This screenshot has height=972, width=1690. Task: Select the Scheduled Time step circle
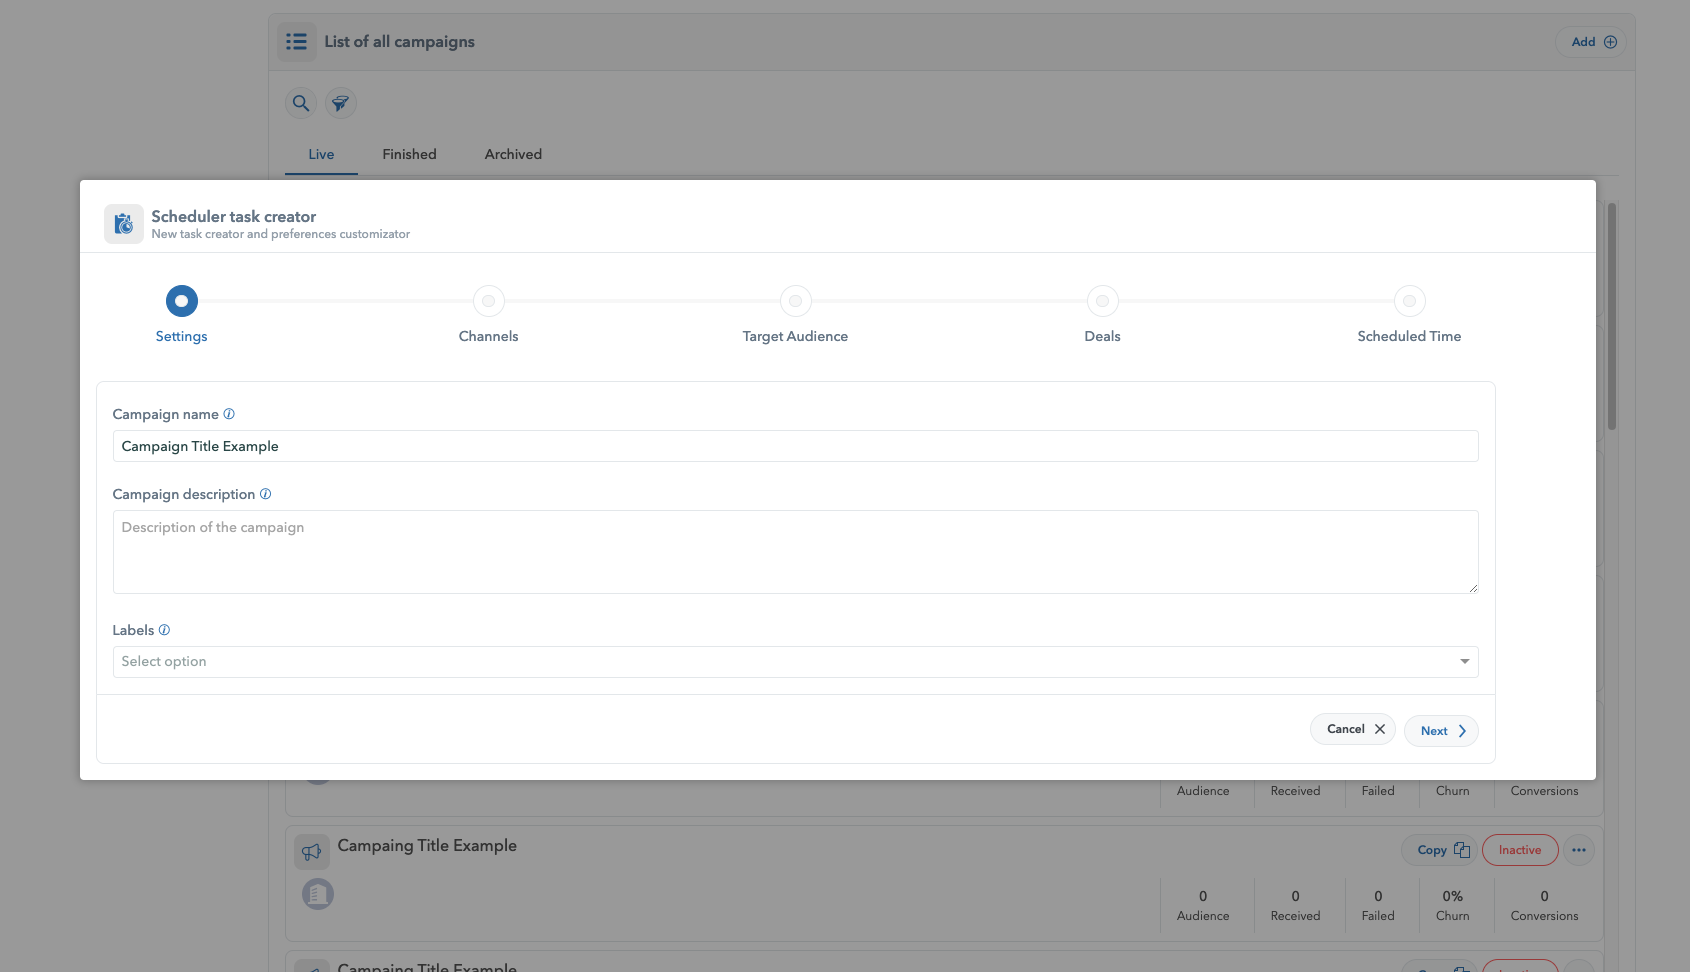point(1410,301)
